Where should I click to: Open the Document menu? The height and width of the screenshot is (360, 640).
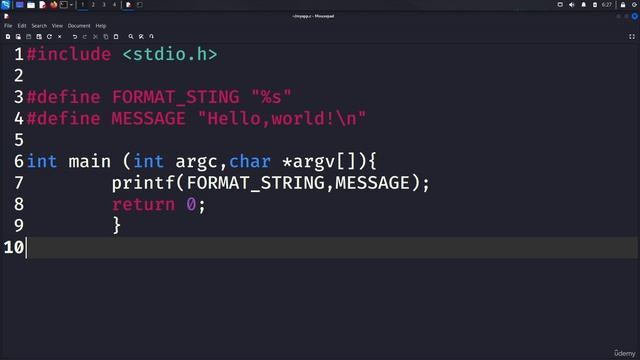(79, 26)
